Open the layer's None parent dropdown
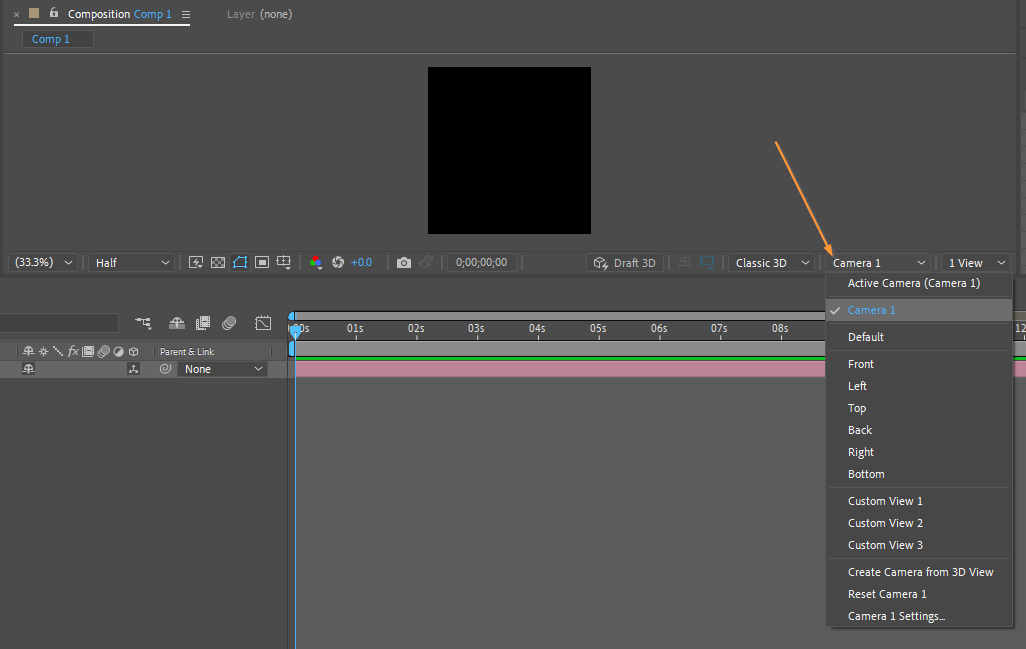Viewport: 1026px width, 649px height. [x=222, y=369]
